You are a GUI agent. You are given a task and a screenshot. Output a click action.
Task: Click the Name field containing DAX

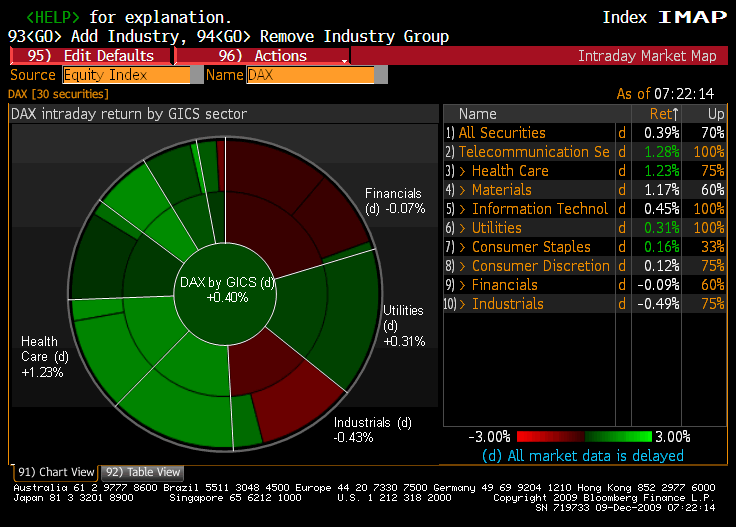click(x=309, y=75)
